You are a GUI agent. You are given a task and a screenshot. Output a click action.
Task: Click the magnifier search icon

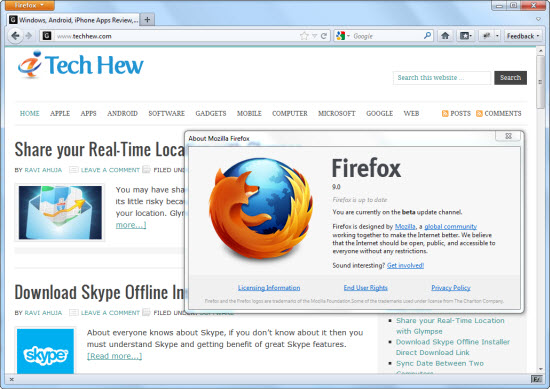(x=427, y=36)
